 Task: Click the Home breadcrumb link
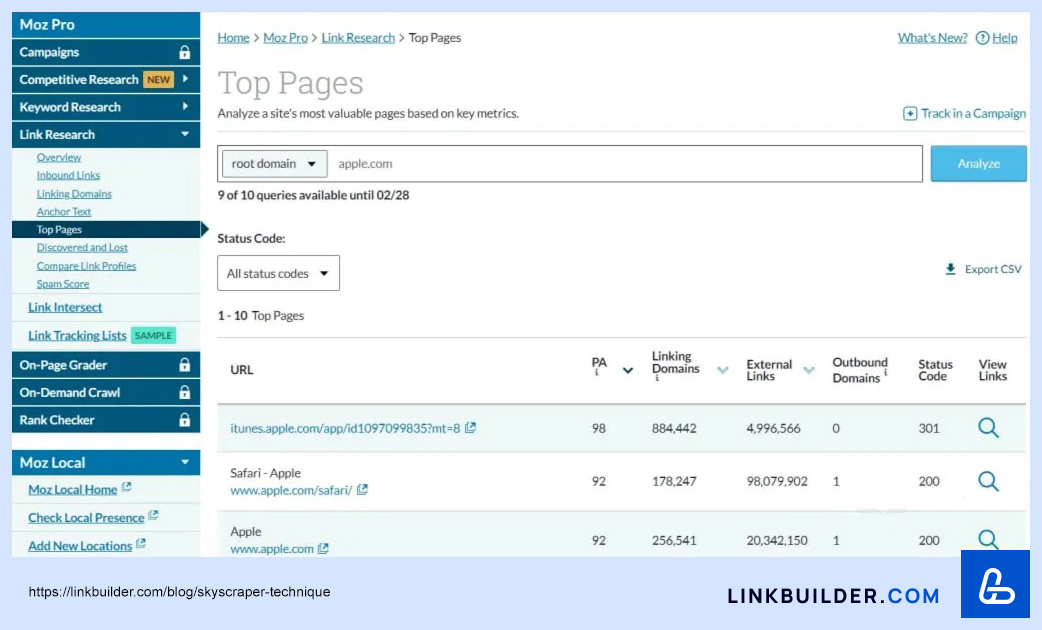tap(233, 38)
